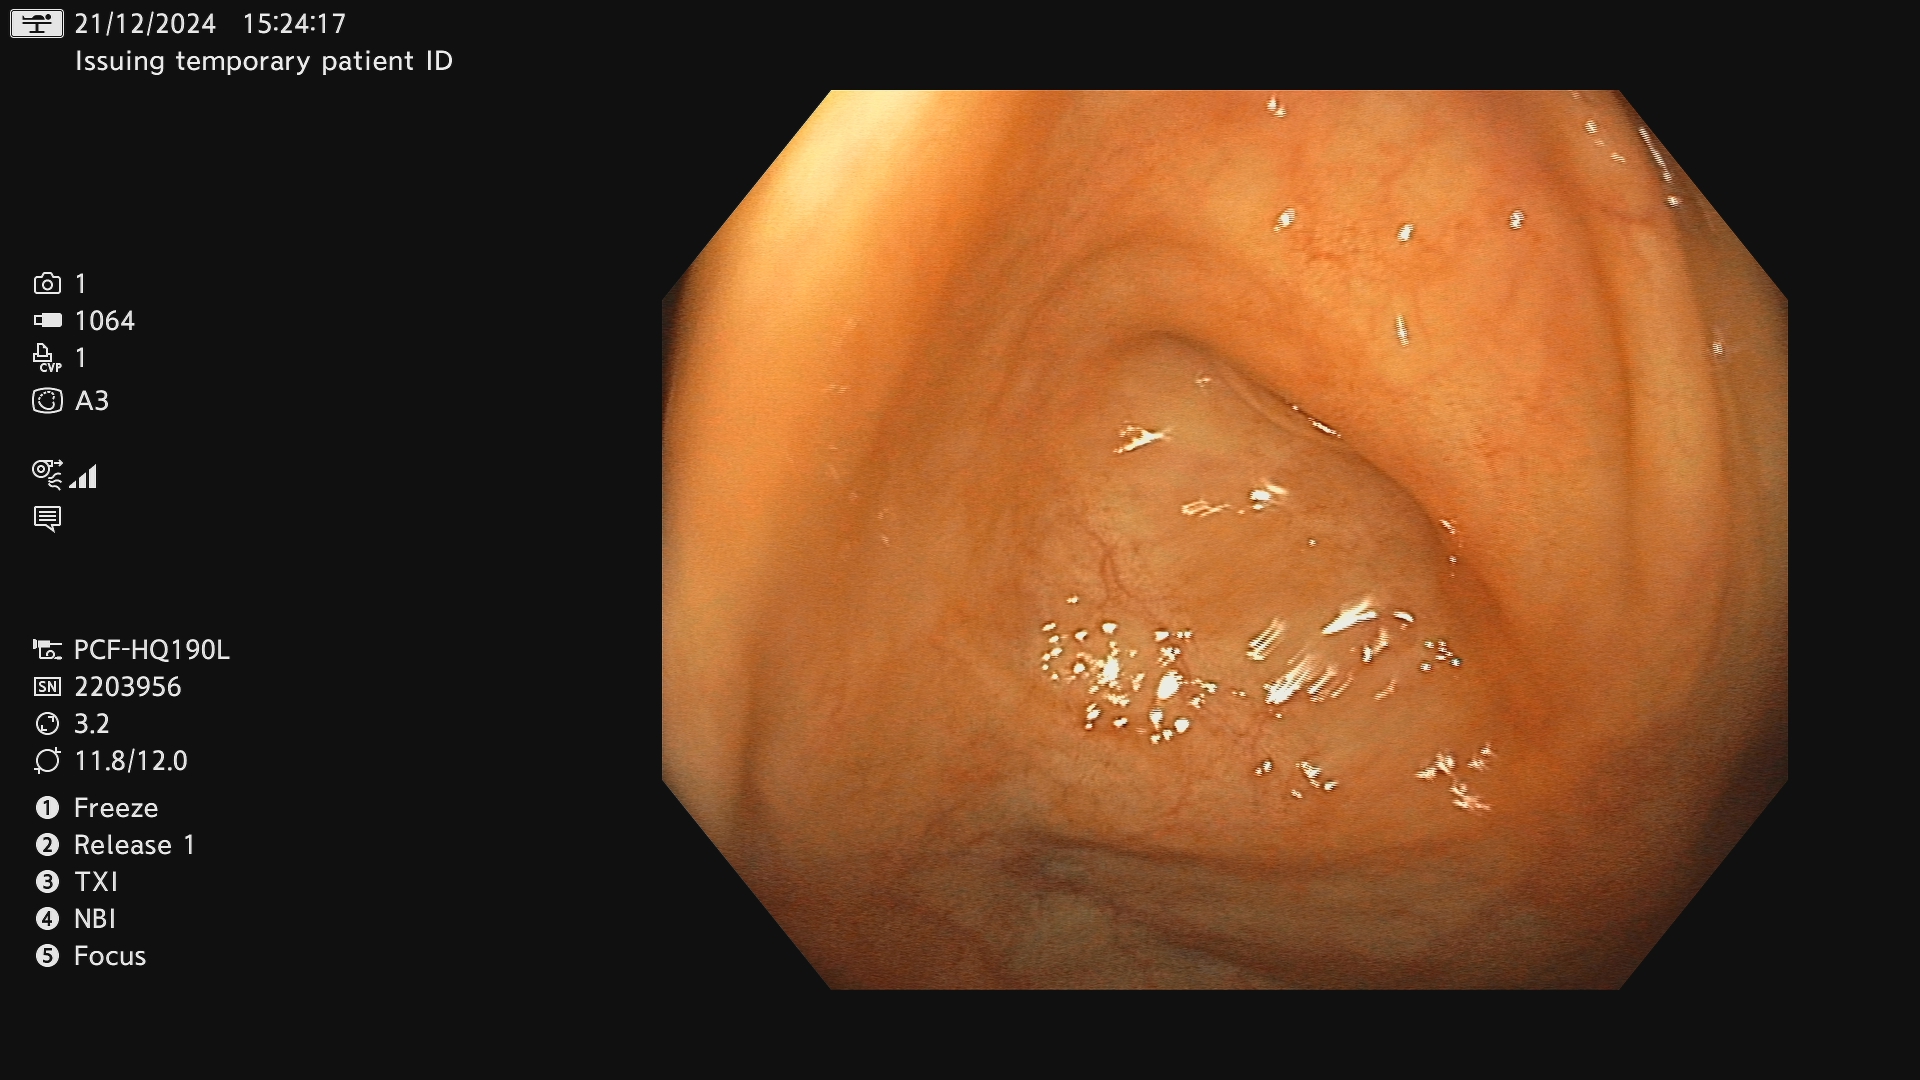
Task: Click the time 15:24:17
Action: (x=294, y=24)
